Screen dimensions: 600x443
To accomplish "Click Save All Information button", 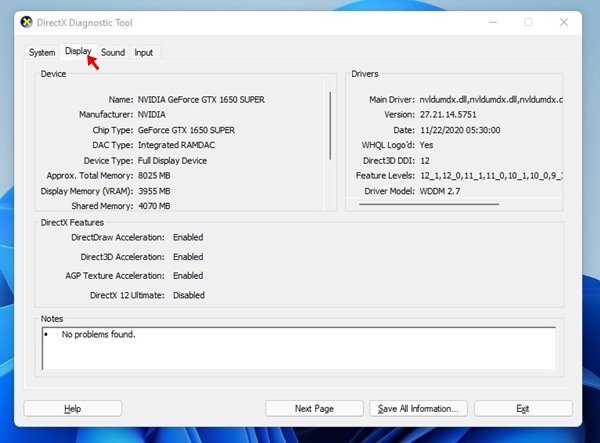I will pos(417,408).
